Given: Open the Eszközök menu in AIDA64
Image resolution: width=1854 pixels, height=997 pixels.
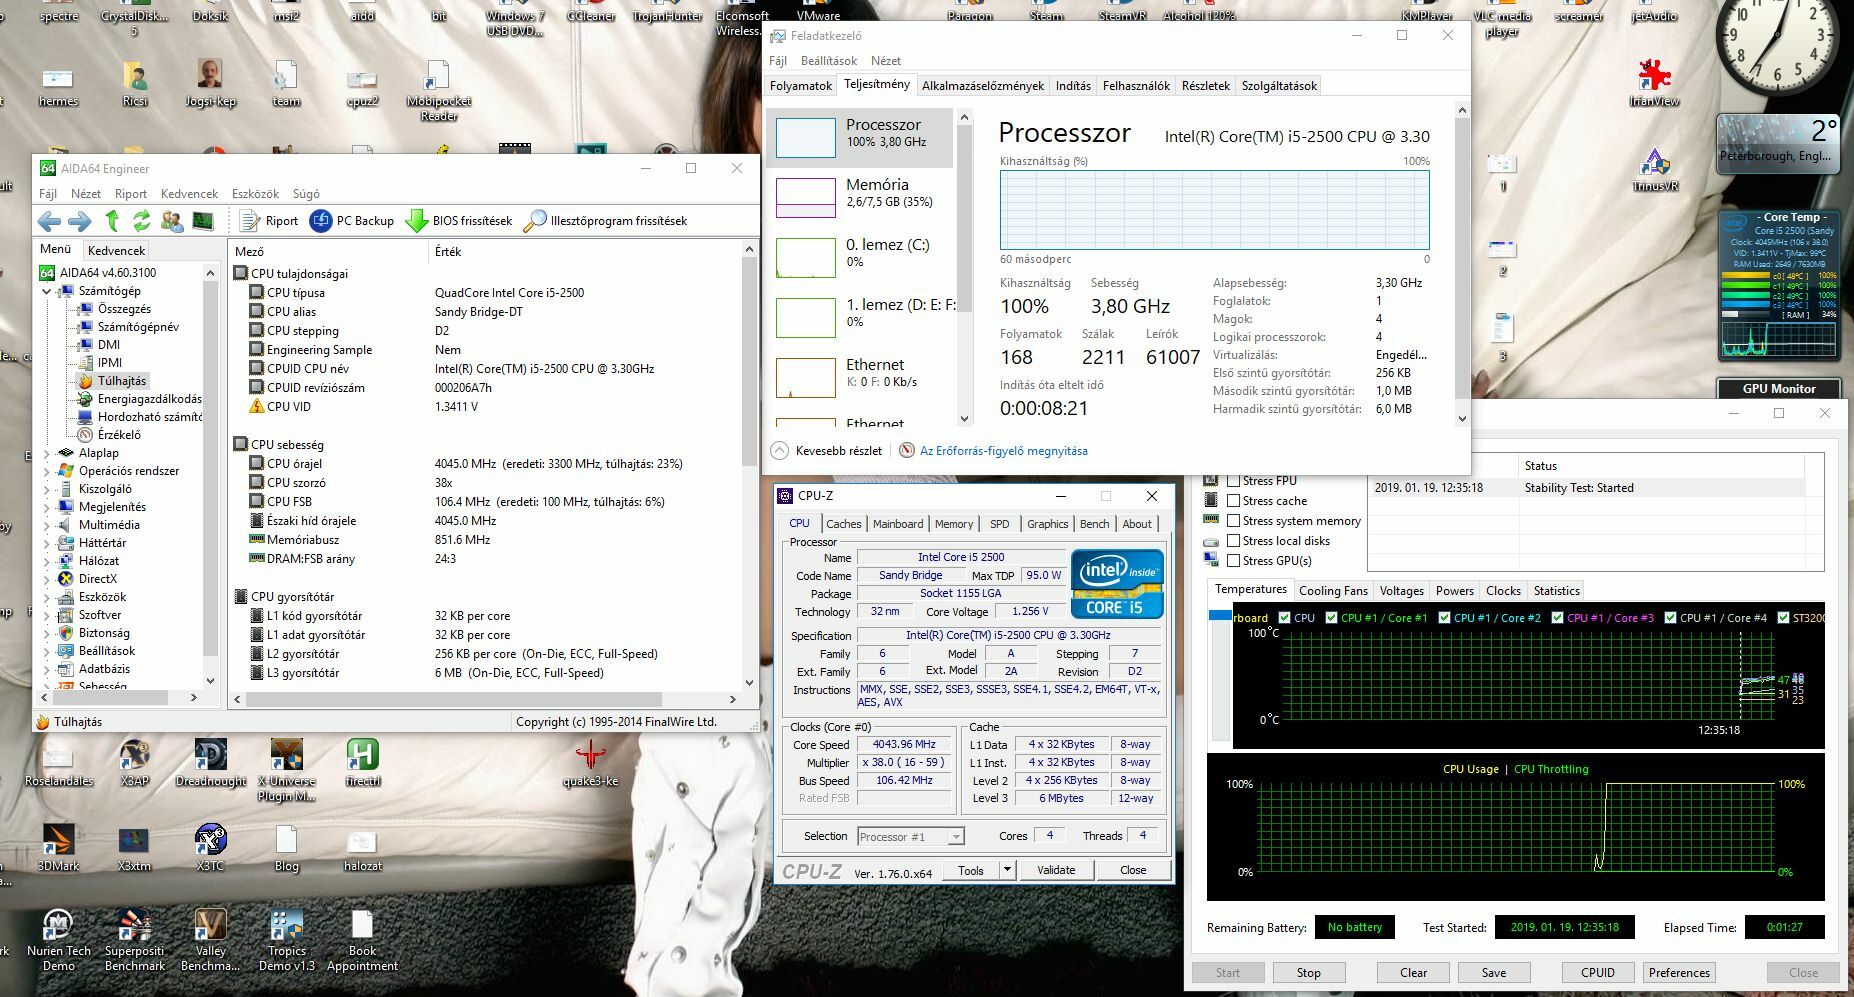Looking at the screenshot, I should [255, 194].
